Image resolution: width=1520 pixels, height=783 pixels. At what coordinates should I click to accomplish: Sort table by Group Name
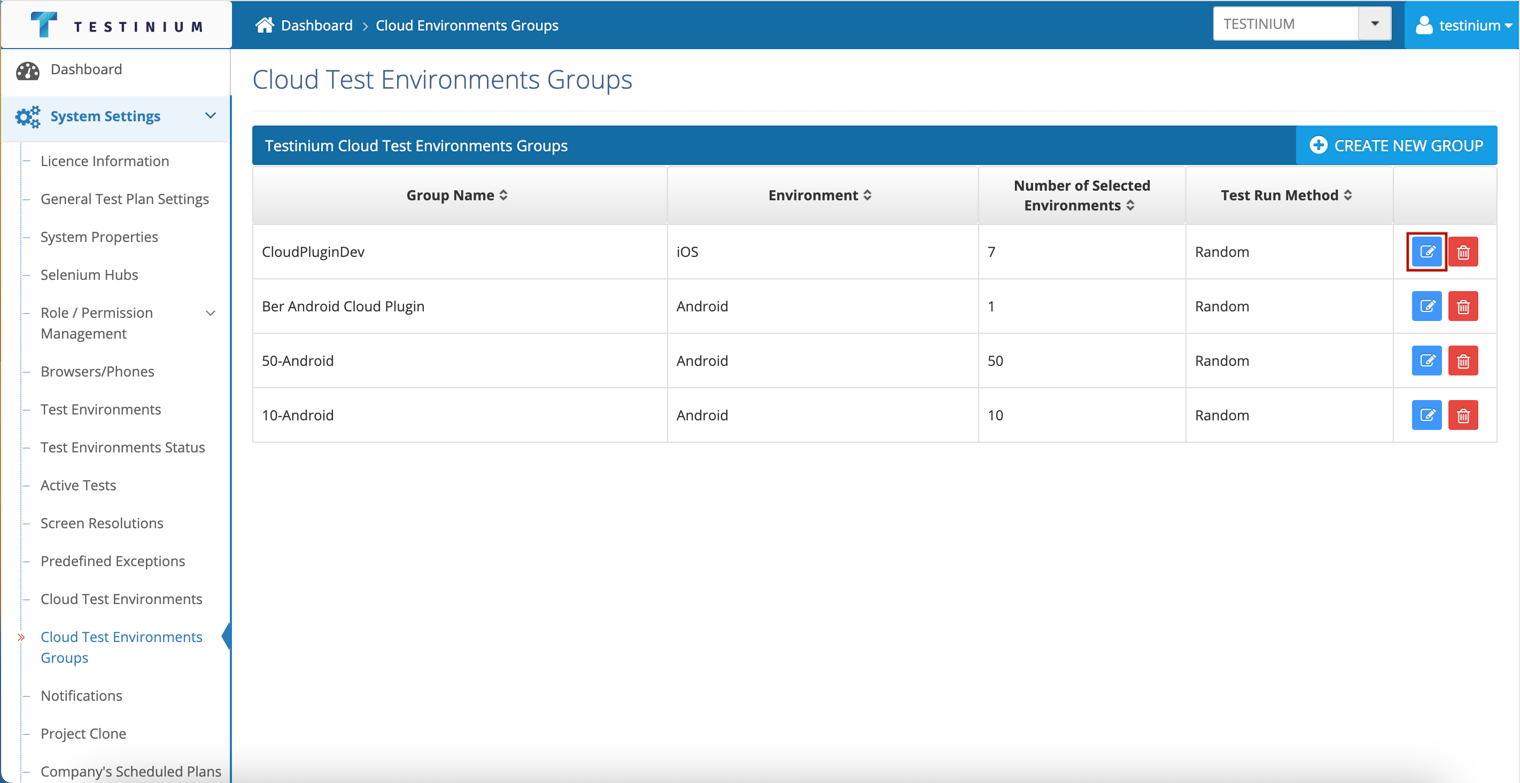[457, 195]
